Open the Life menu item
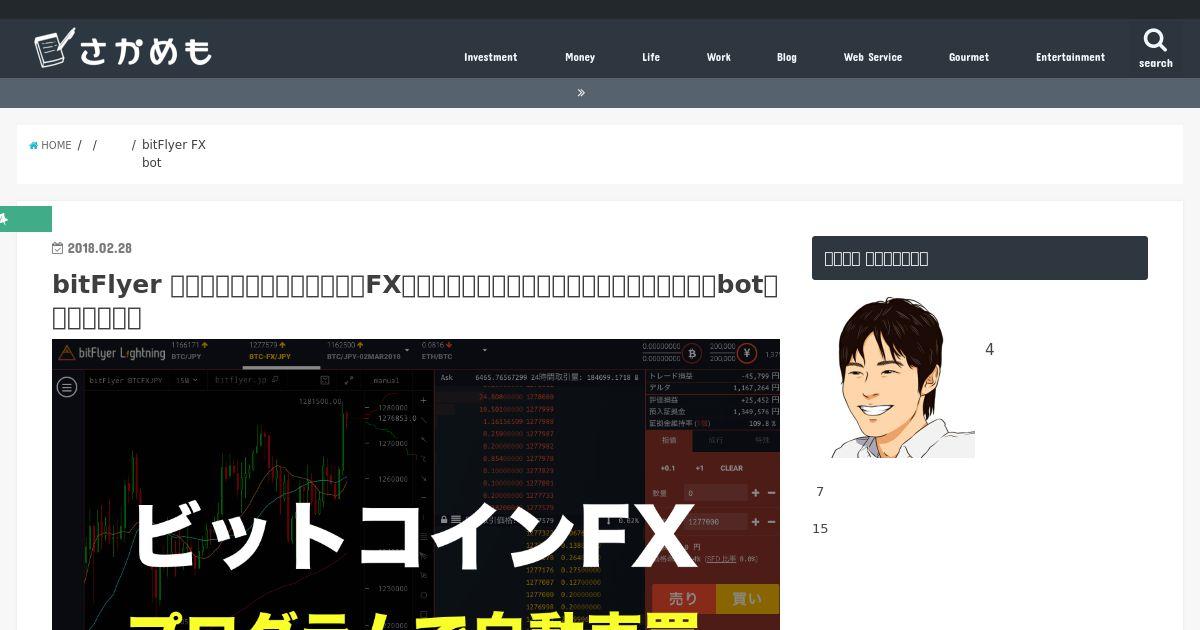1200x630 pixels. click(651, 57)
